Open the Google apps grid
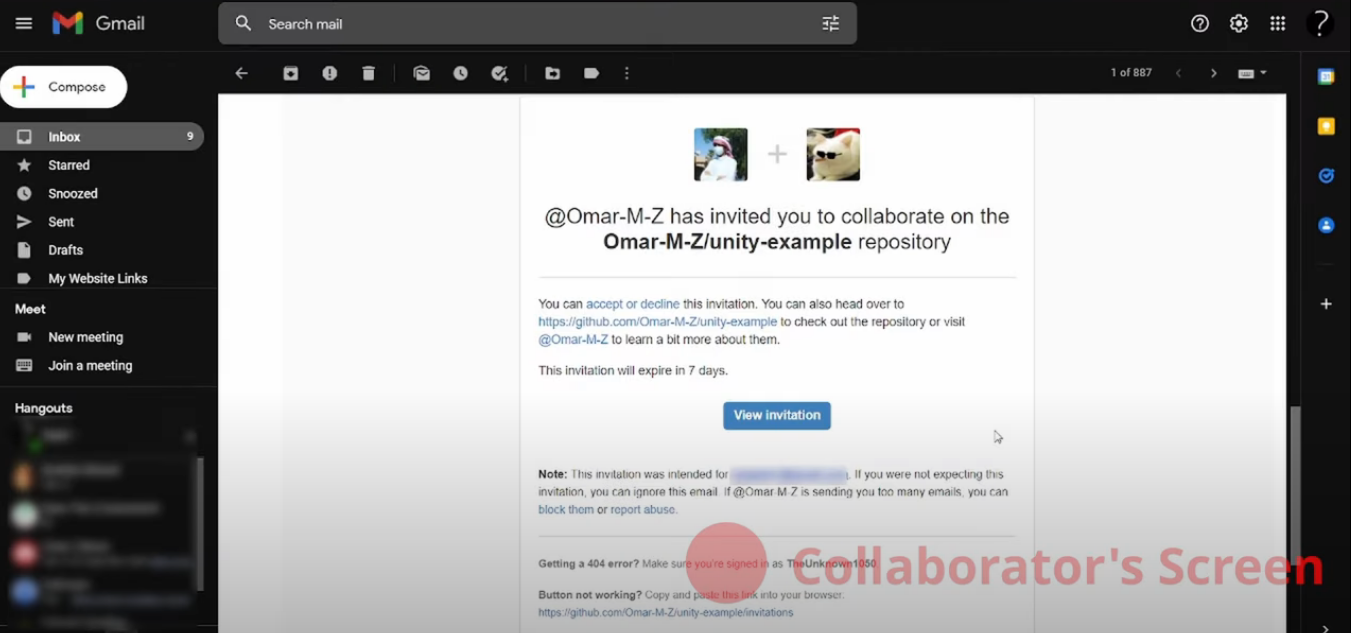The image size is (1351, 633). (x=1277, y=23)
